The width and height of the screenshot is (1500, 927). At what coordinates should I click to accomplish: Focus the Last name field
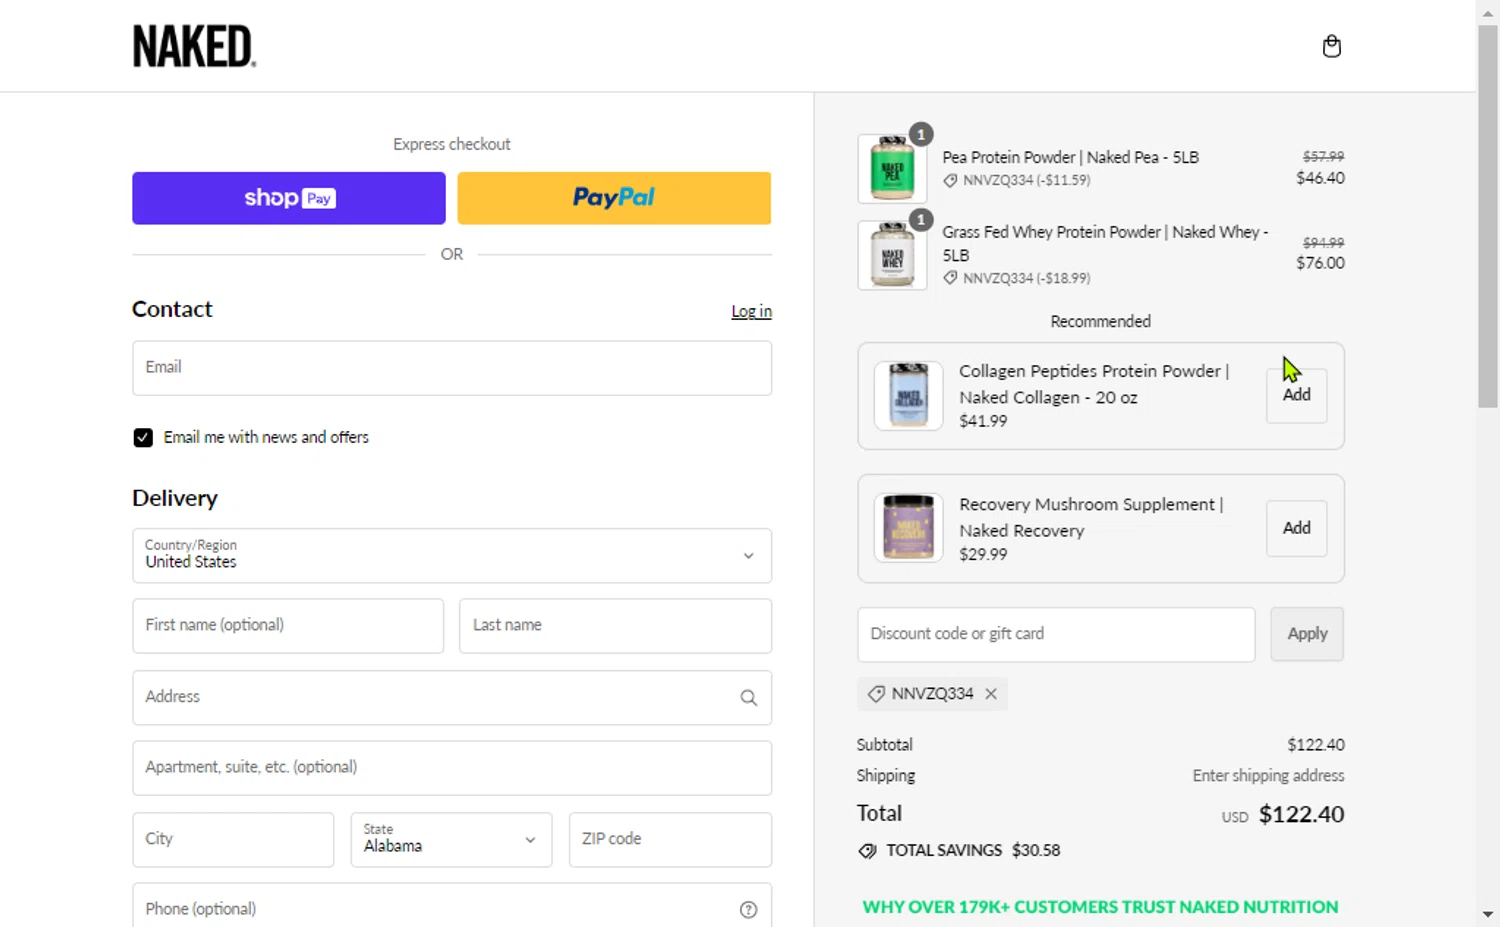615,626
